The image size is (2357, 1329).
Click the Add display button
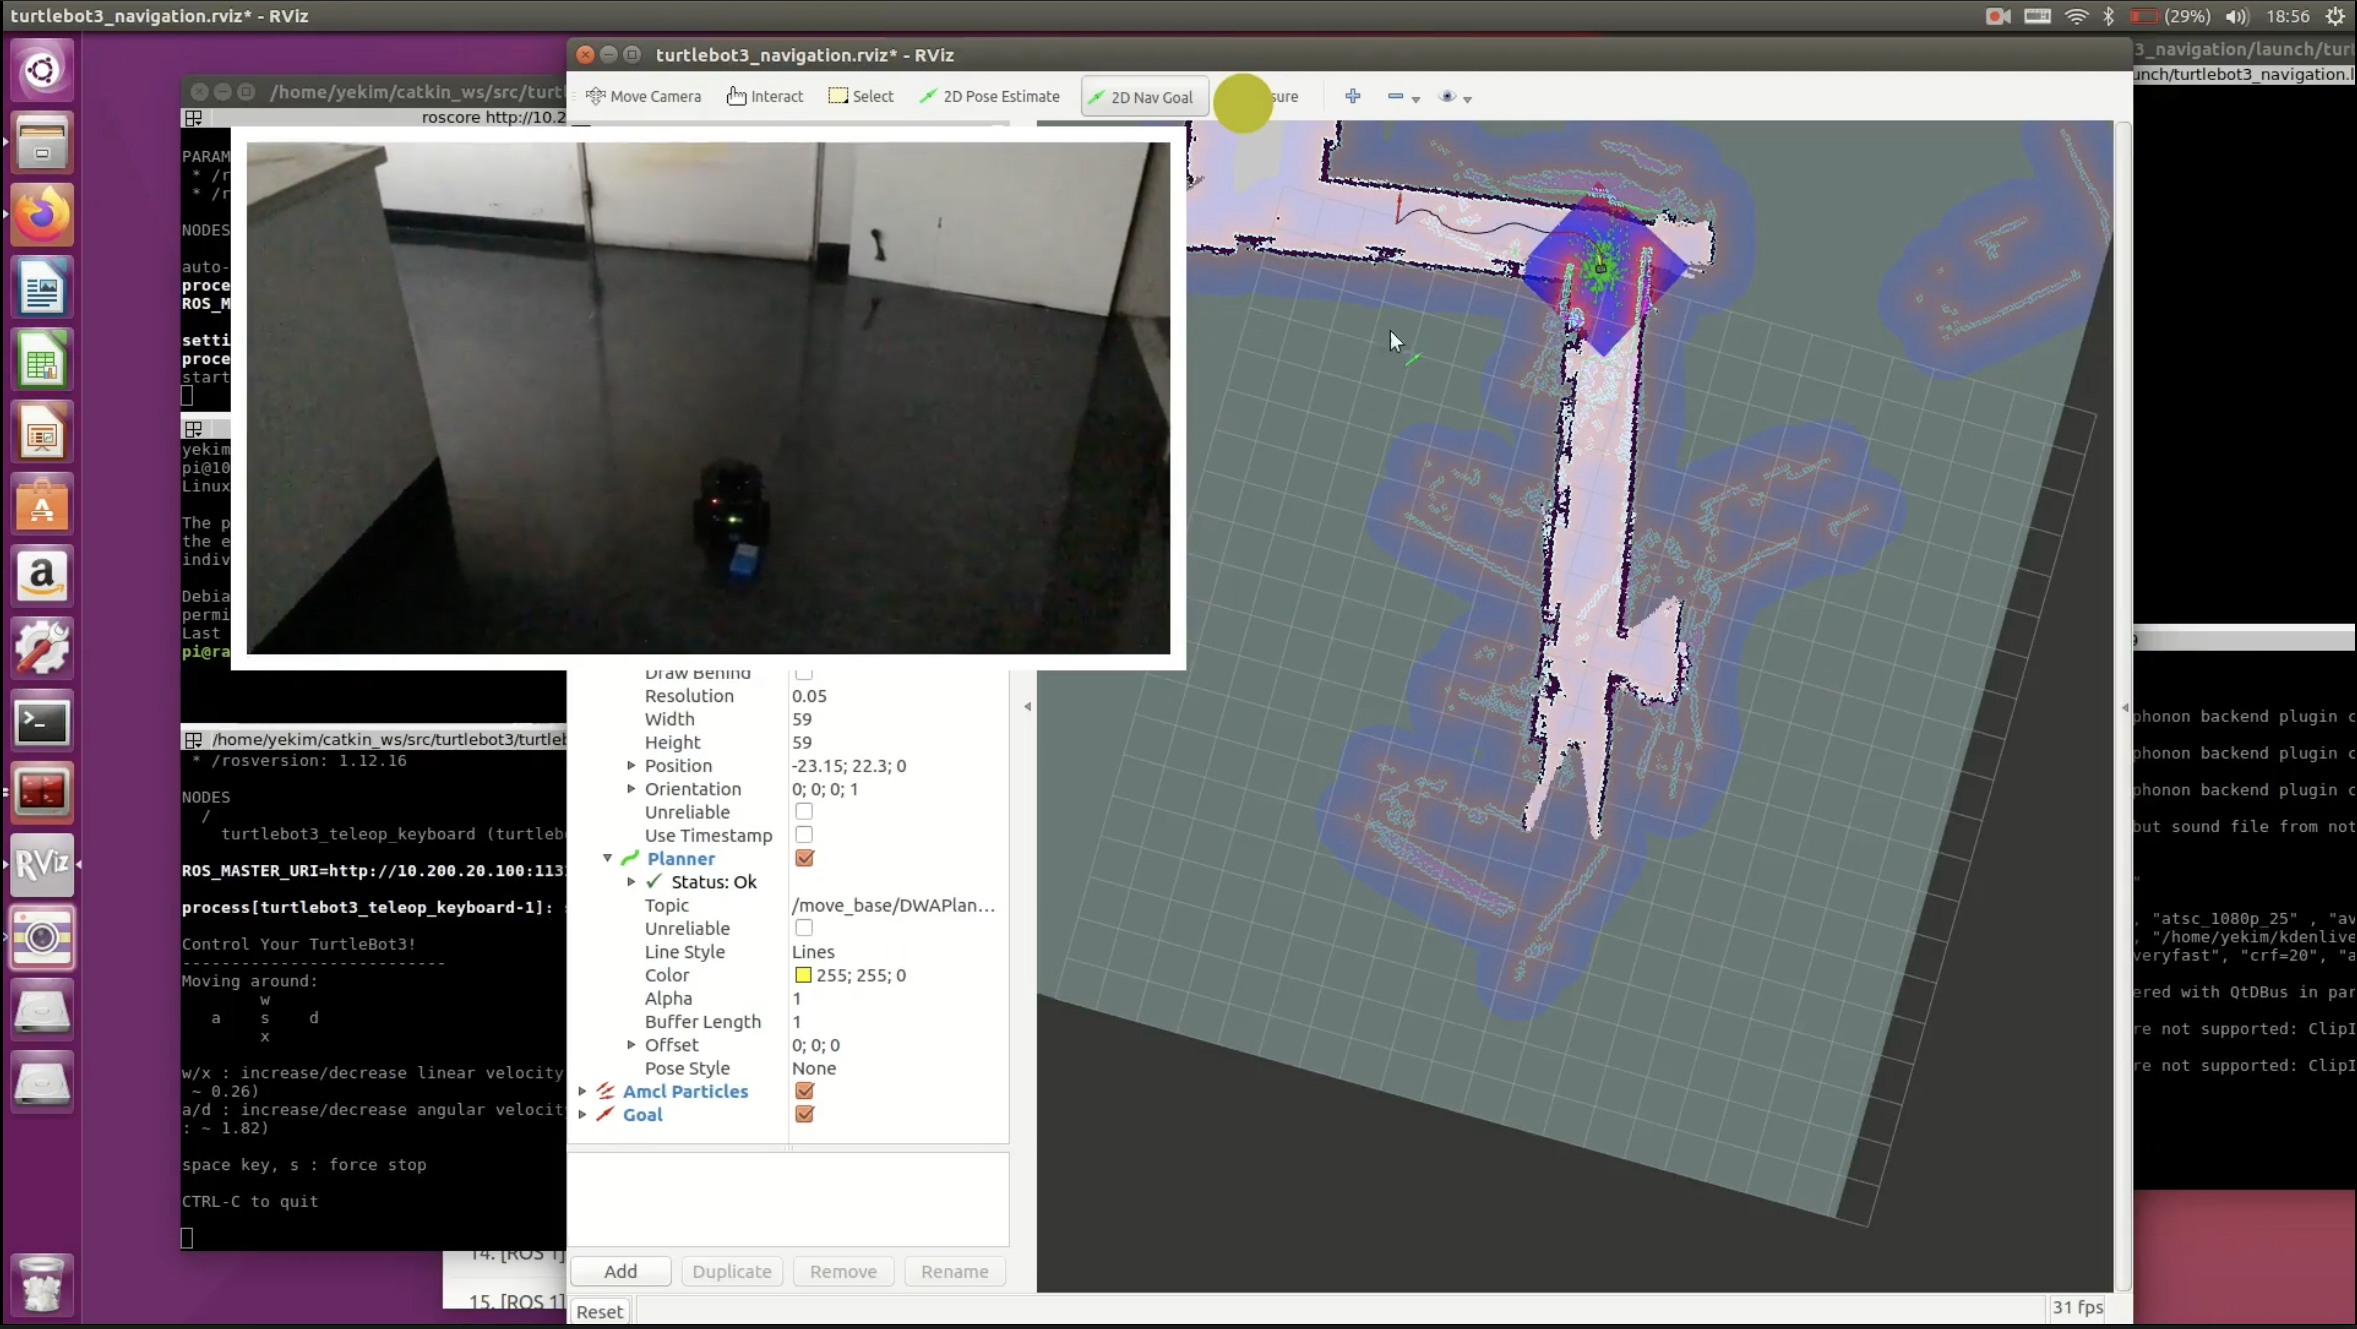(620, 1271)
